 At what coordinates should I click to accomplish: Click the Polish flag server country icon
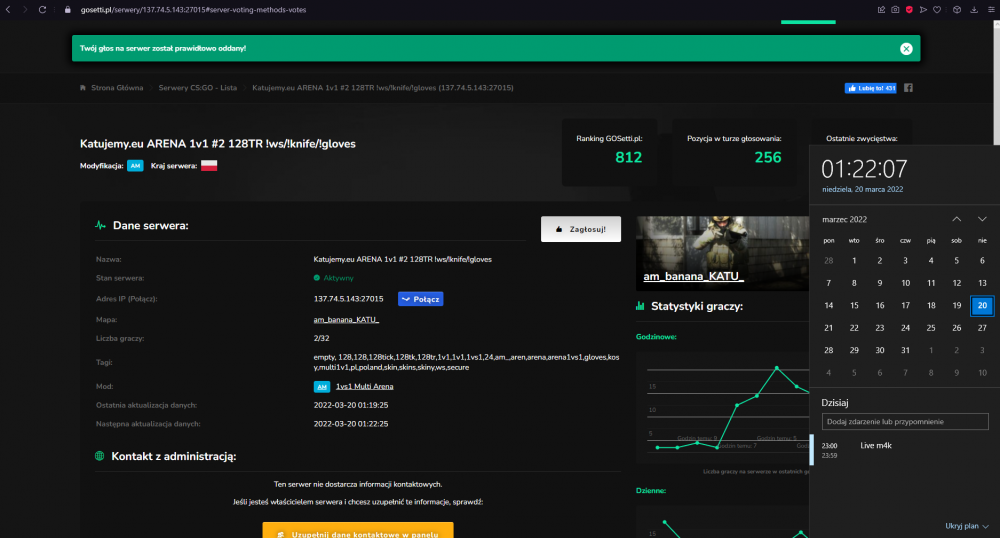209,166
